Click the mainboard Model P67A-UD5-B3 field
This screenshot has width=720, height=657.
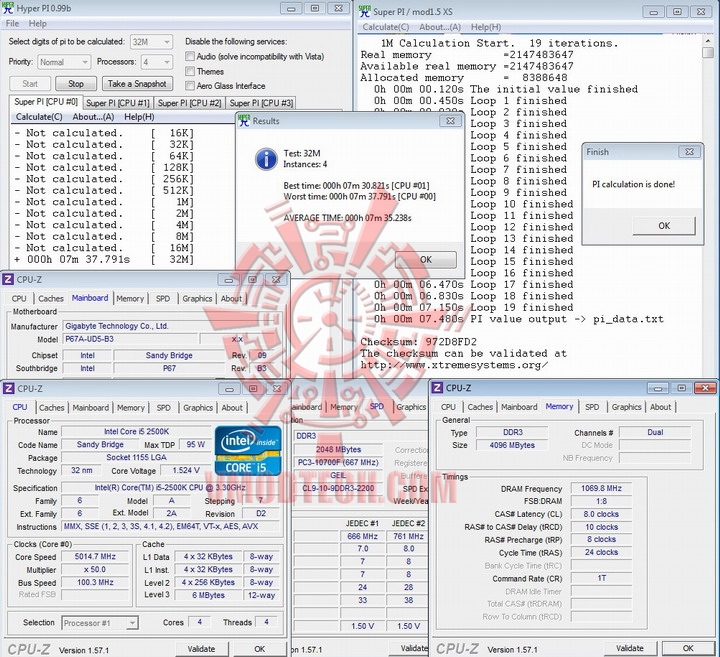[130, 339]
